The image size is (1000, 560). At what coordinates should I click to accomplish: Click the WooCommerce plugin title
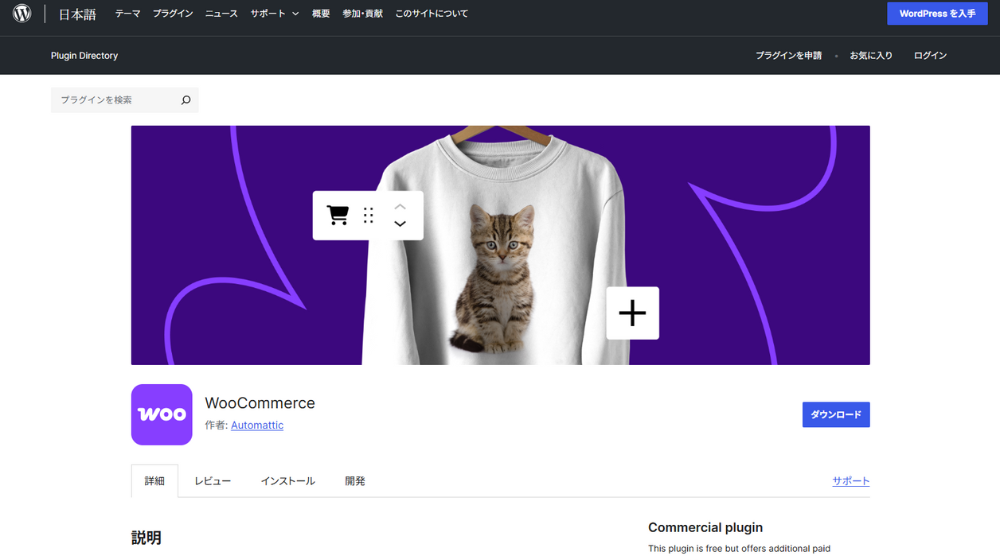[x=260, y=403]
